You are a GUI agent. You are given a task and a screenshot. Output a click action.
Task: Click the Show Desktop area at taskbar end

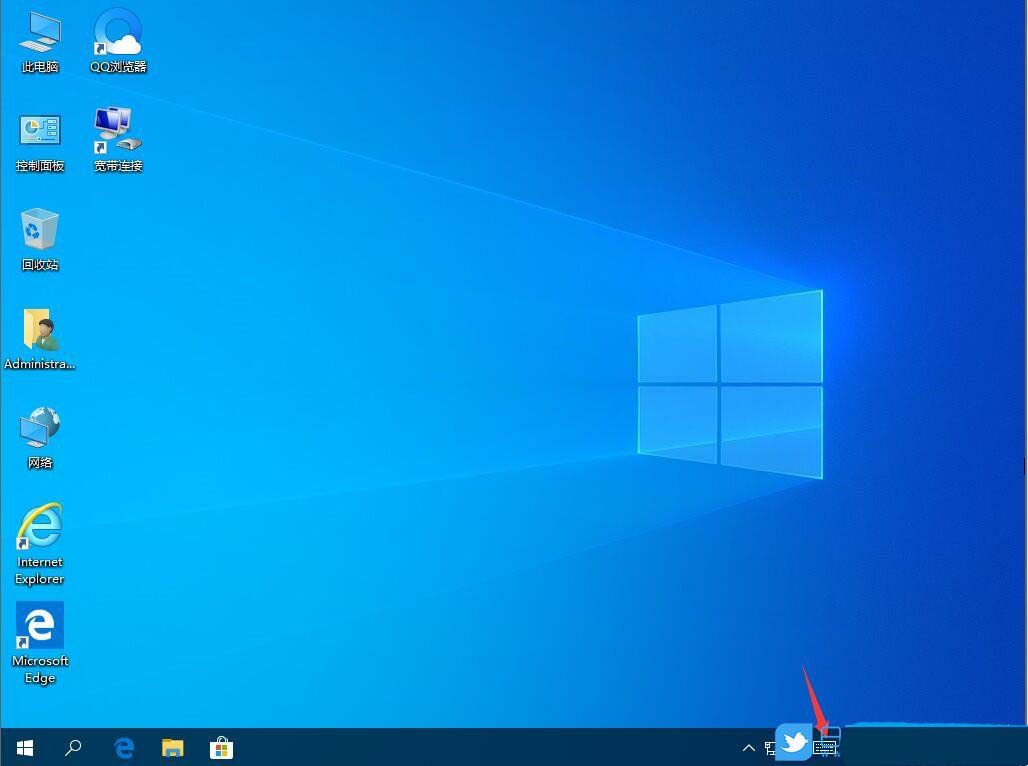coord(1024,747)
